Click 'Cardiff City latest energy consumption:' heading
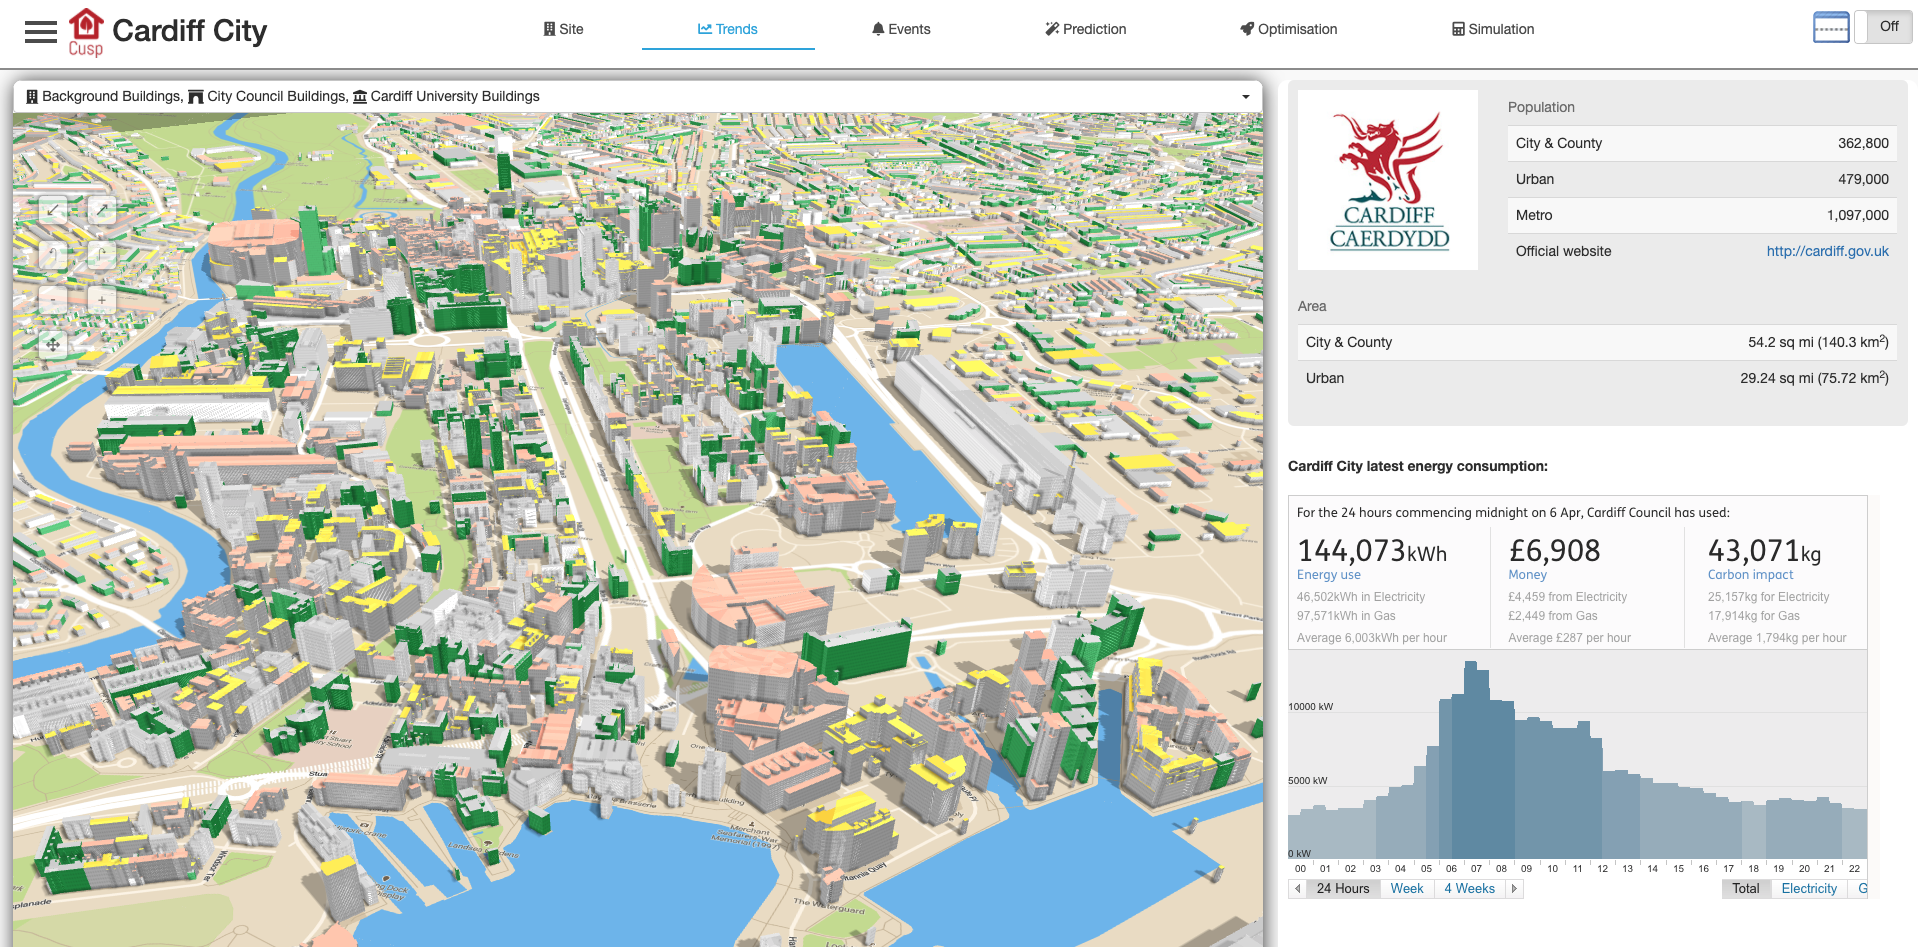This screenshot has height=947, width=1918. click(1417, 466)
